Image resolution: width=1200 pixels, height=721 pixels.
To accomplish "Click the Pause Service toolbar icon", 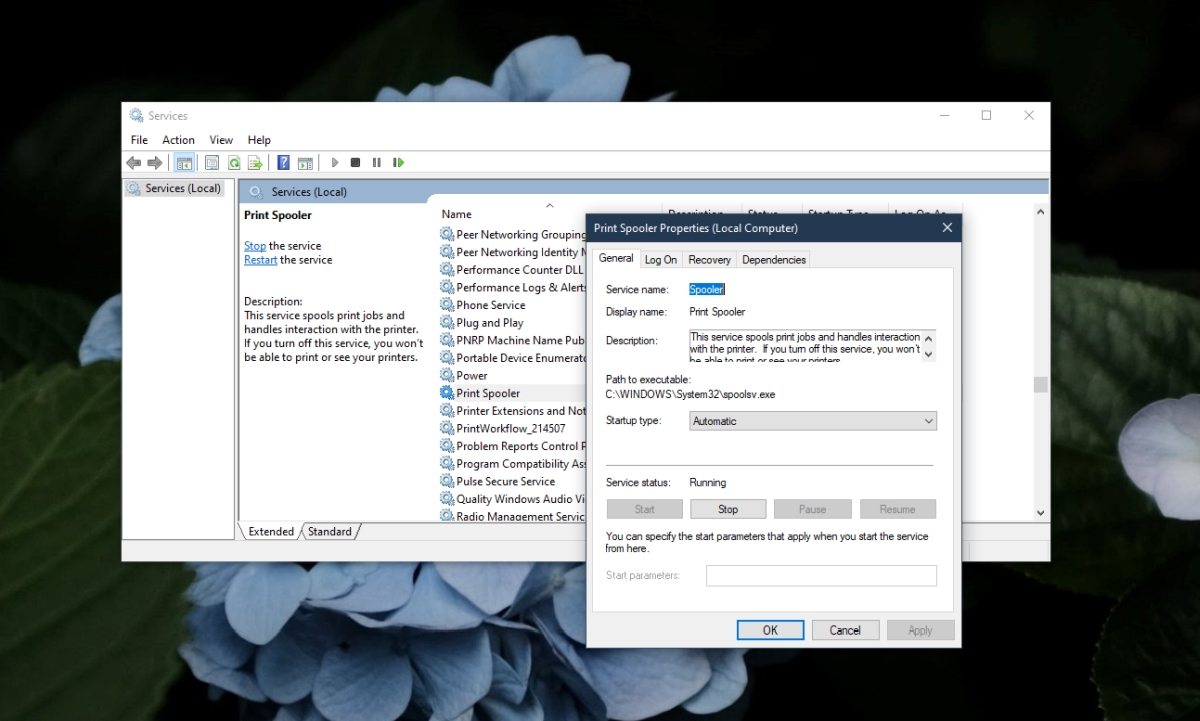I will click(x=377, y=162).
